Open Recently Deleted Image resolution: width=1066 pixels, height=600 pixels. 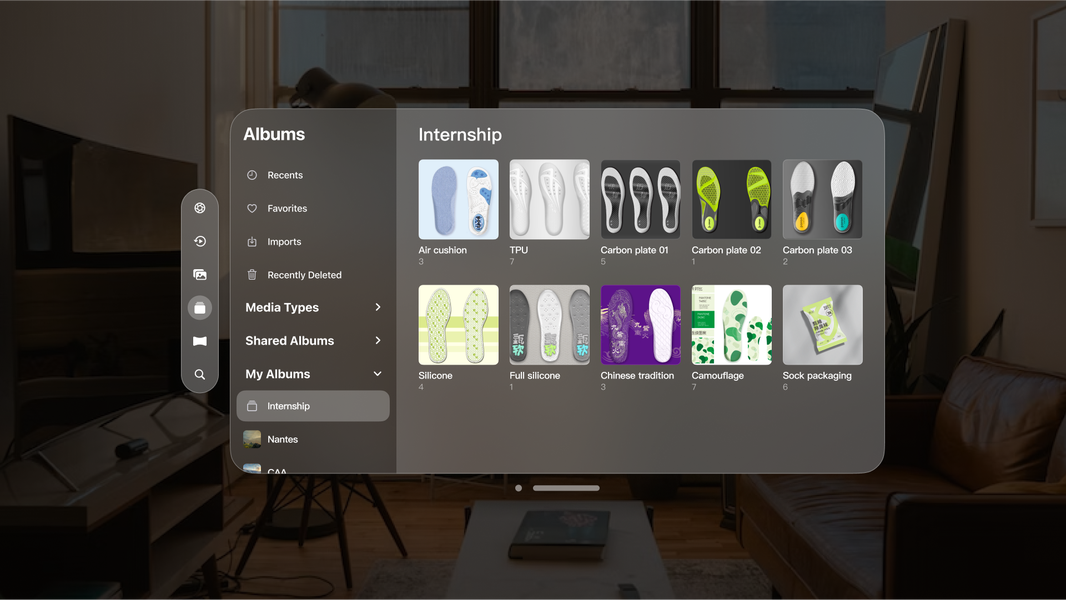coord(313,275)
